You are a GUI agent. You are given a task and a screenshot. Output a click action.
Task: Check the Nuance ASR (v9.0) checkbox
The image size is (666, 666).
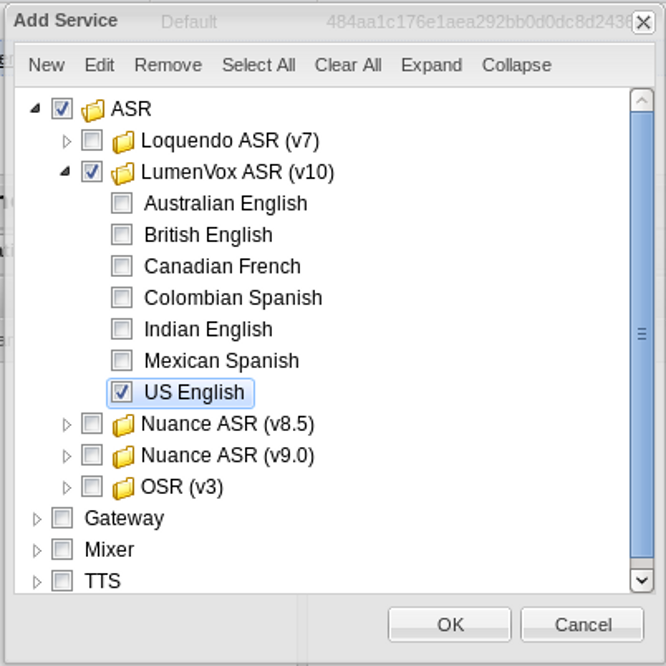point(92,455)
